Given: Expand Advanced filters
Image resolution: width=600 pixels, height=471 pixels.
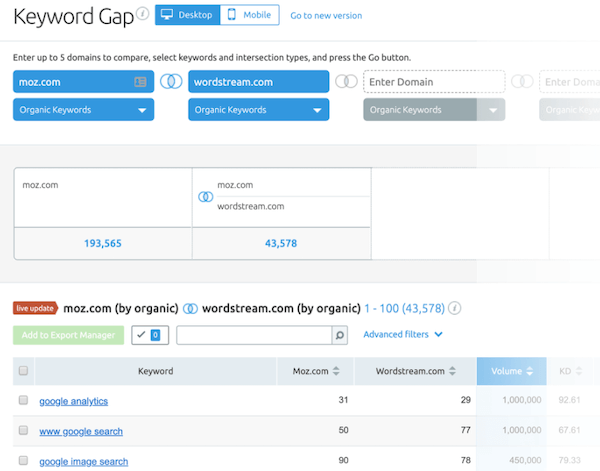Looking at the screenshot, I should [x=402, y=335].
